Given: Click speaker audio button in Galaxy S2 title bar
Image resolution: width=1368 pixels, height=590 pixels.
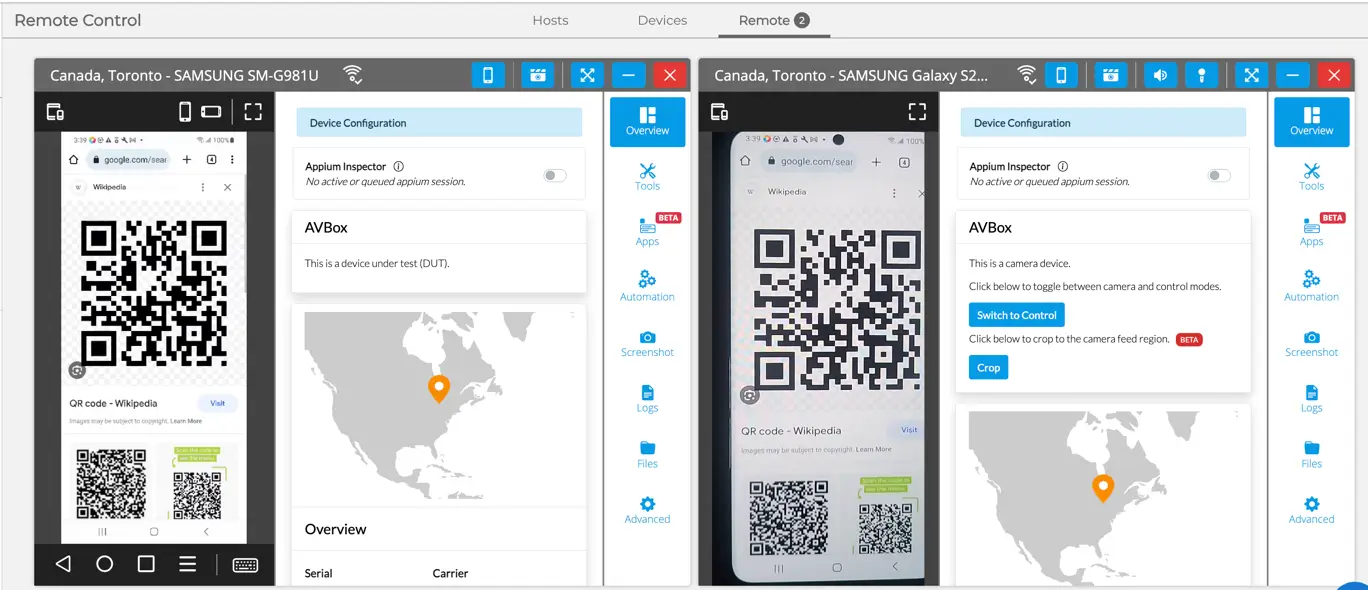Looking at the screenshot, I should click(1160, 75).
